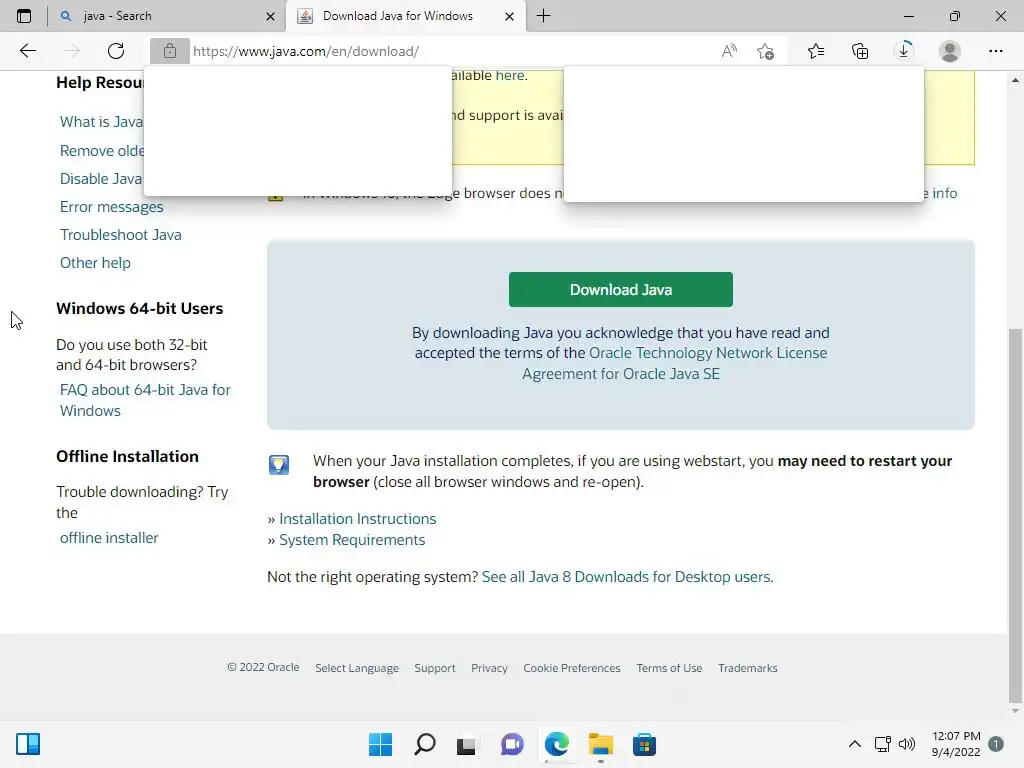Open Task View on the taskbar
This screenshot has height=768, width=1024.
click(x=466, y=744)
